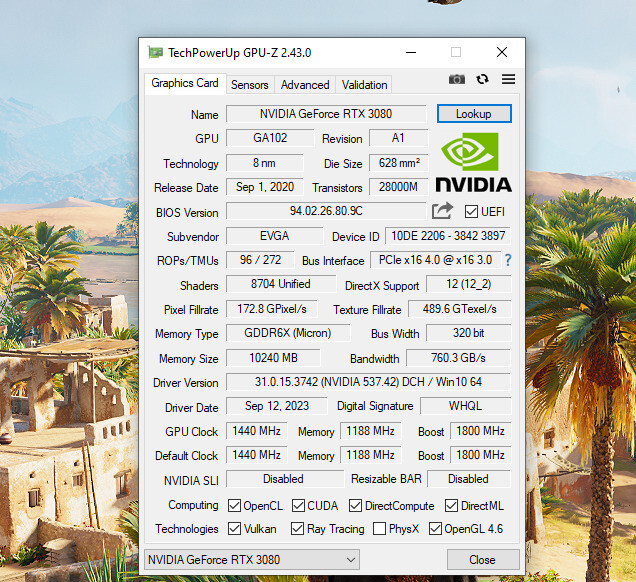This screenshot has width=636, height=582.
Task: Click the PCIe x16 4.0 bus interface value
Action: 436,260
